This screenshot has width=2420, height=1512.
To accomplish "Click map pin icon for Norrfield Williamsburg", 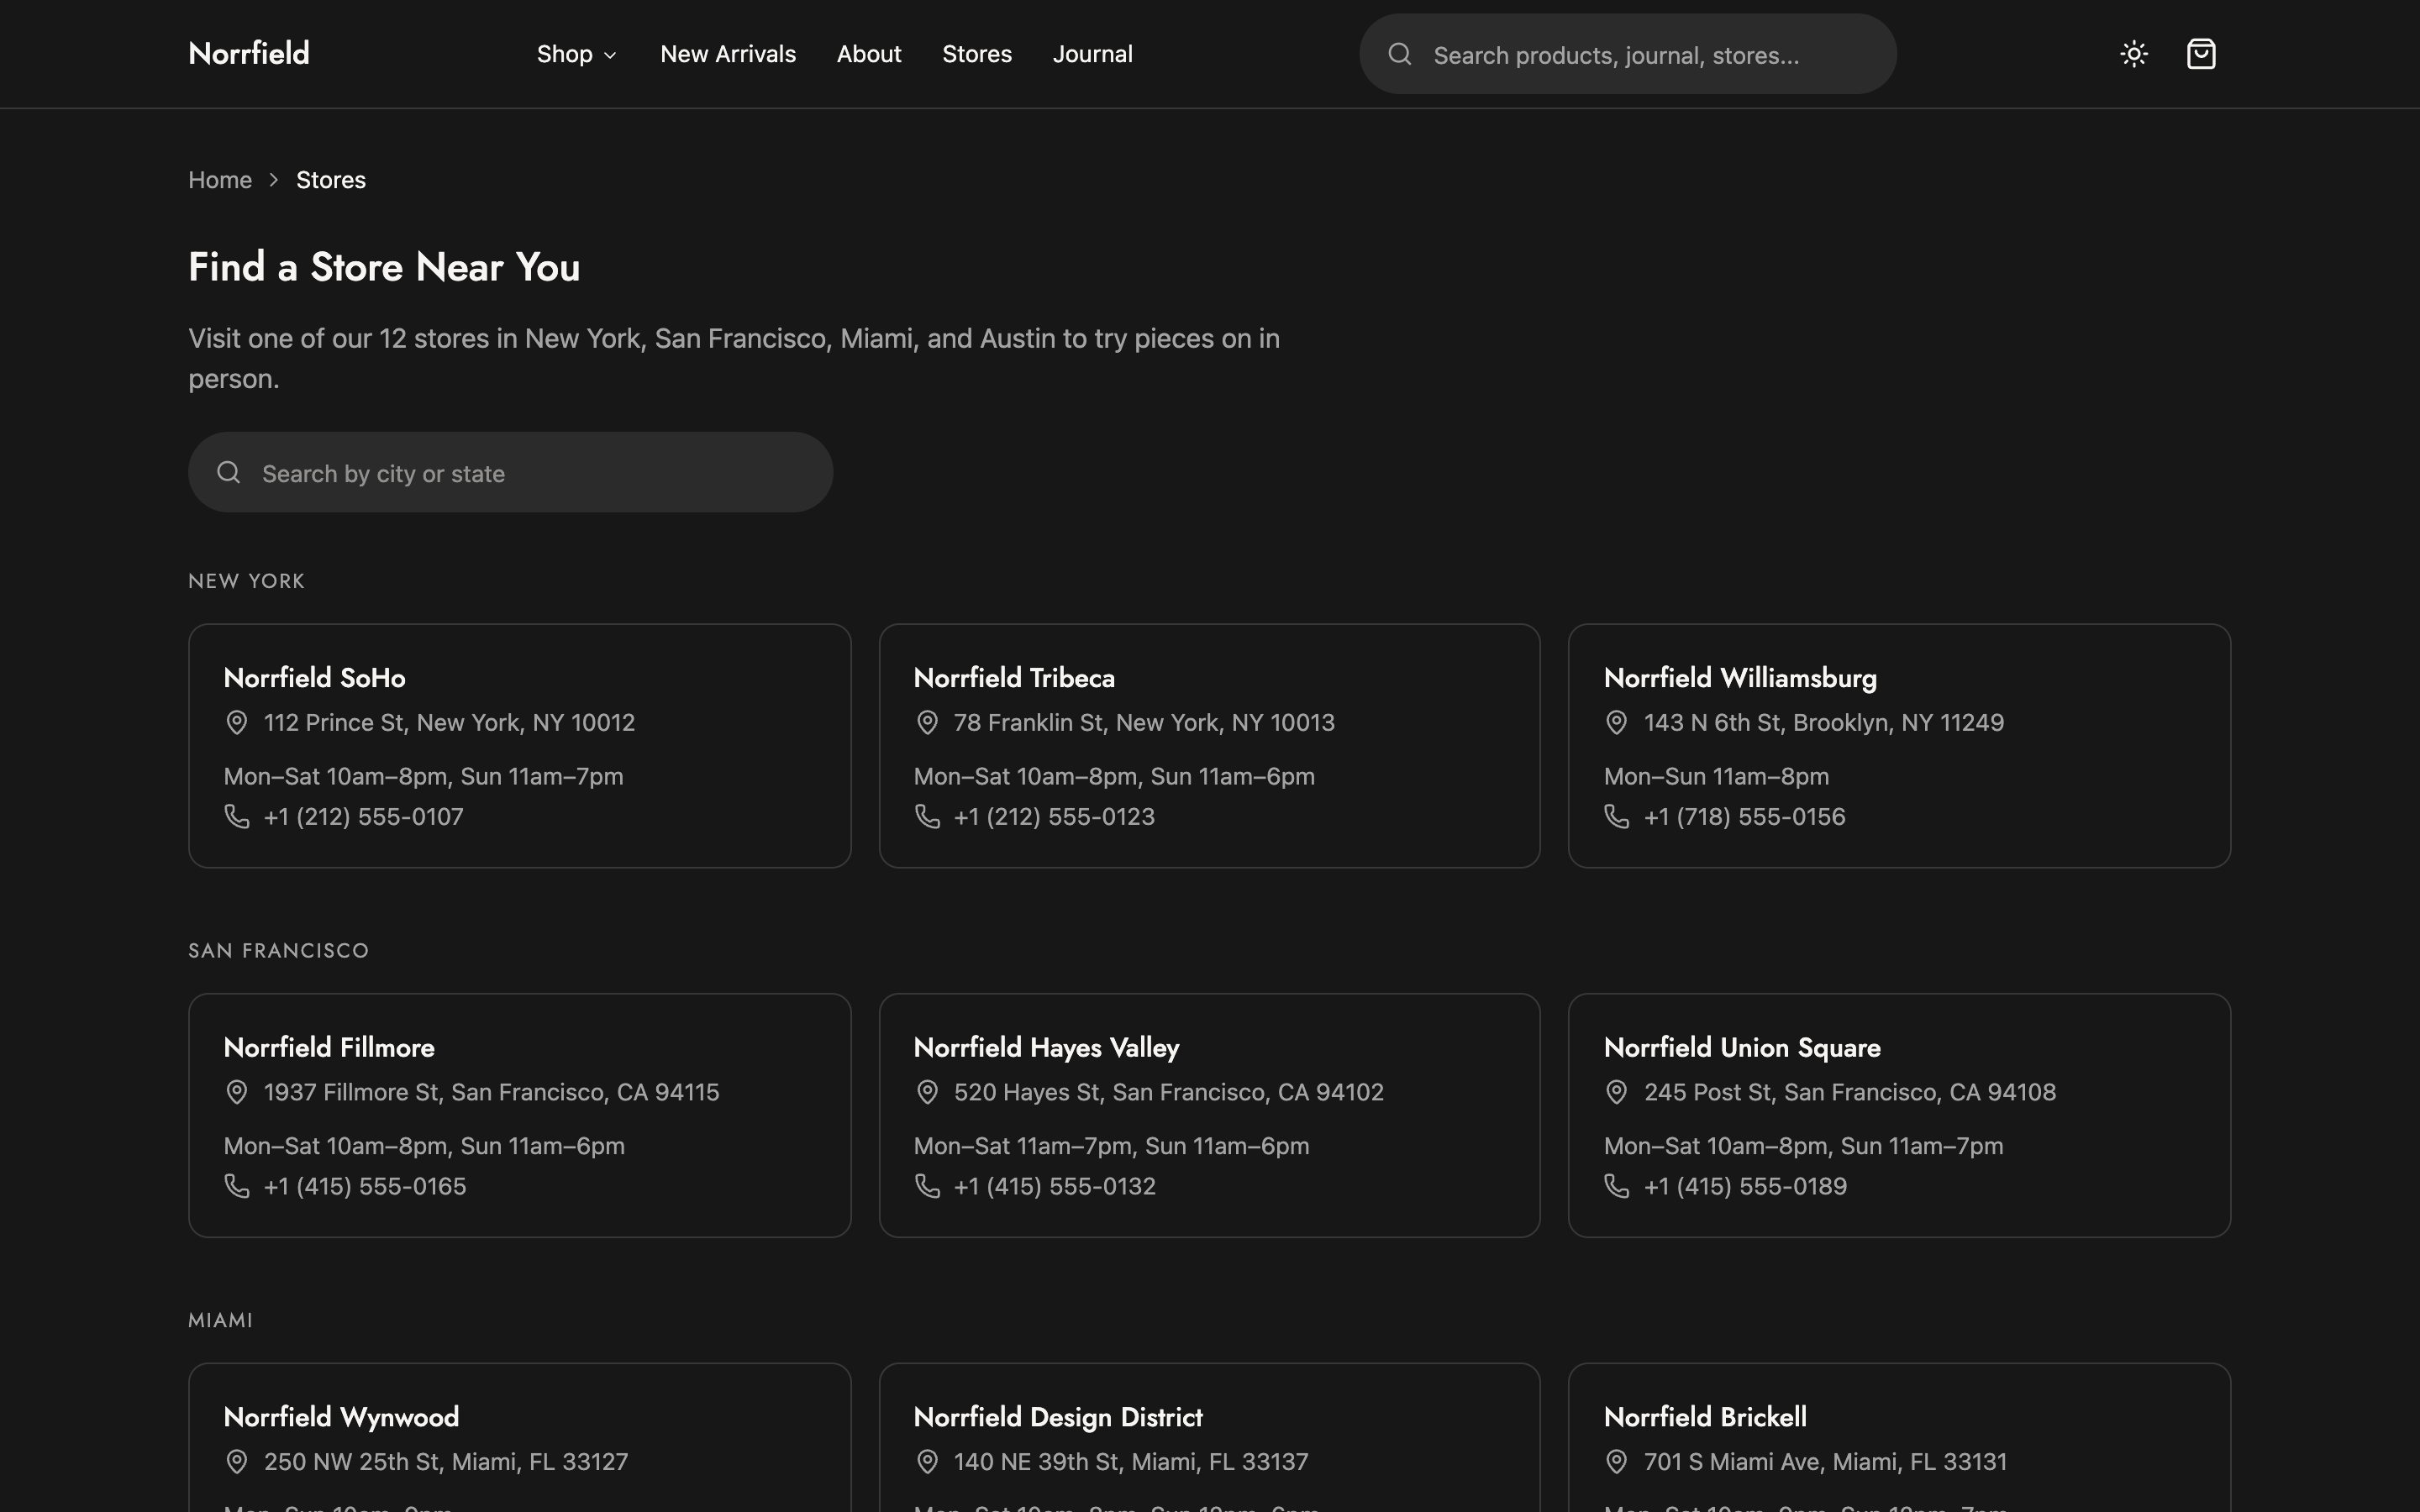I will click(x=1617, y=723).
